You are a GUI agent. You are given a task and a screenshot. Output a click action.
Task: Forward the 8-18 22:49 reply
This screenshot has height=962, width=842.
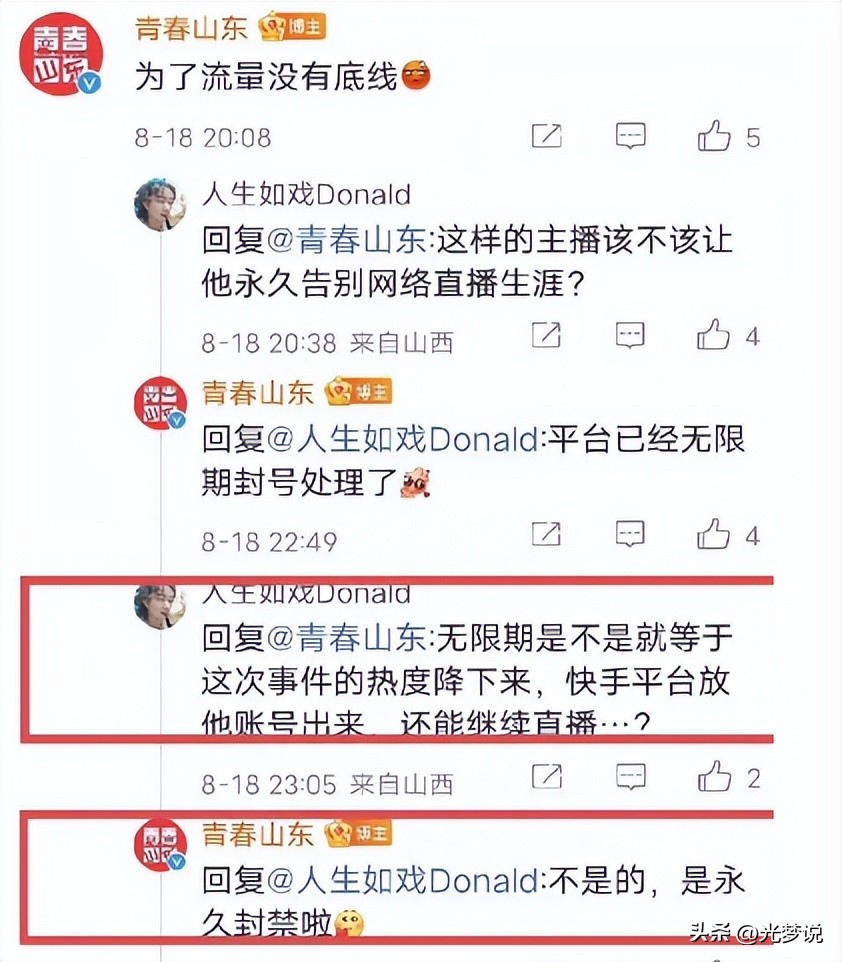(x=546, y=534)
